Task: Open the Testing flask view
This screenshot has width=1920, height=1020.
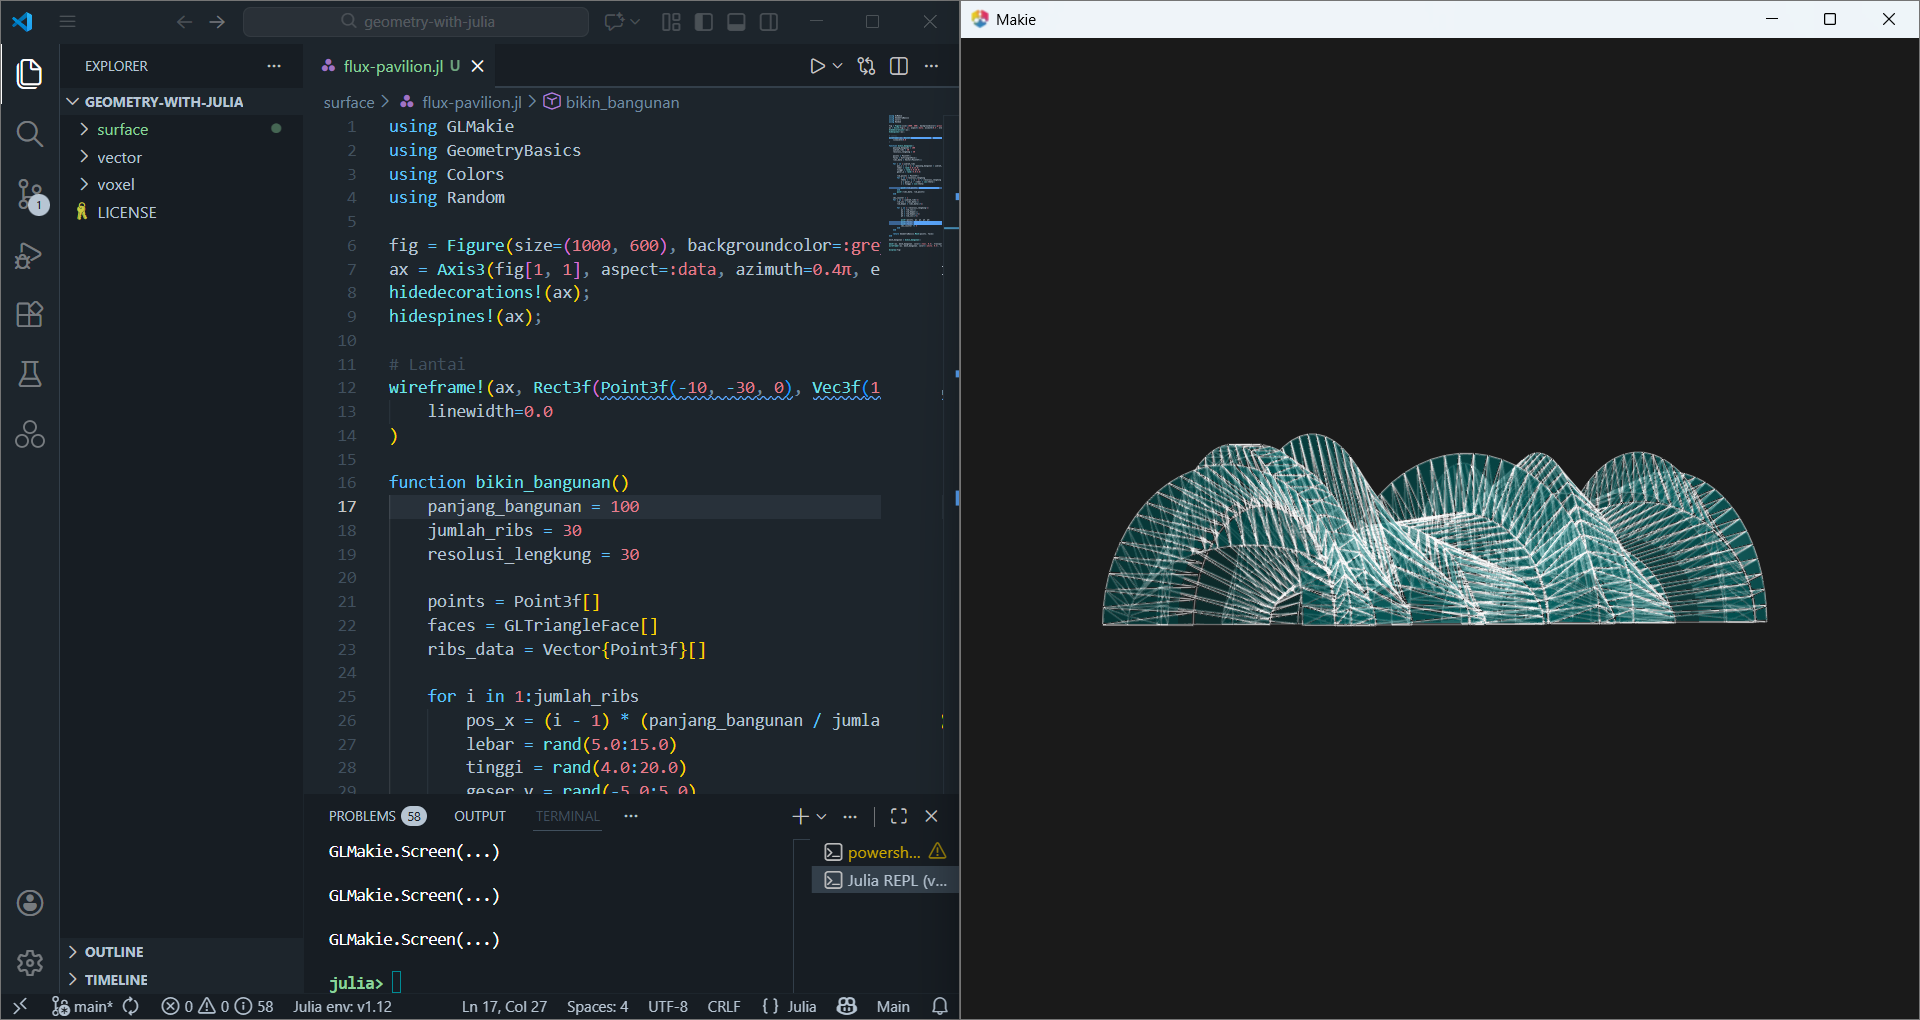Action: coord(30,375)
